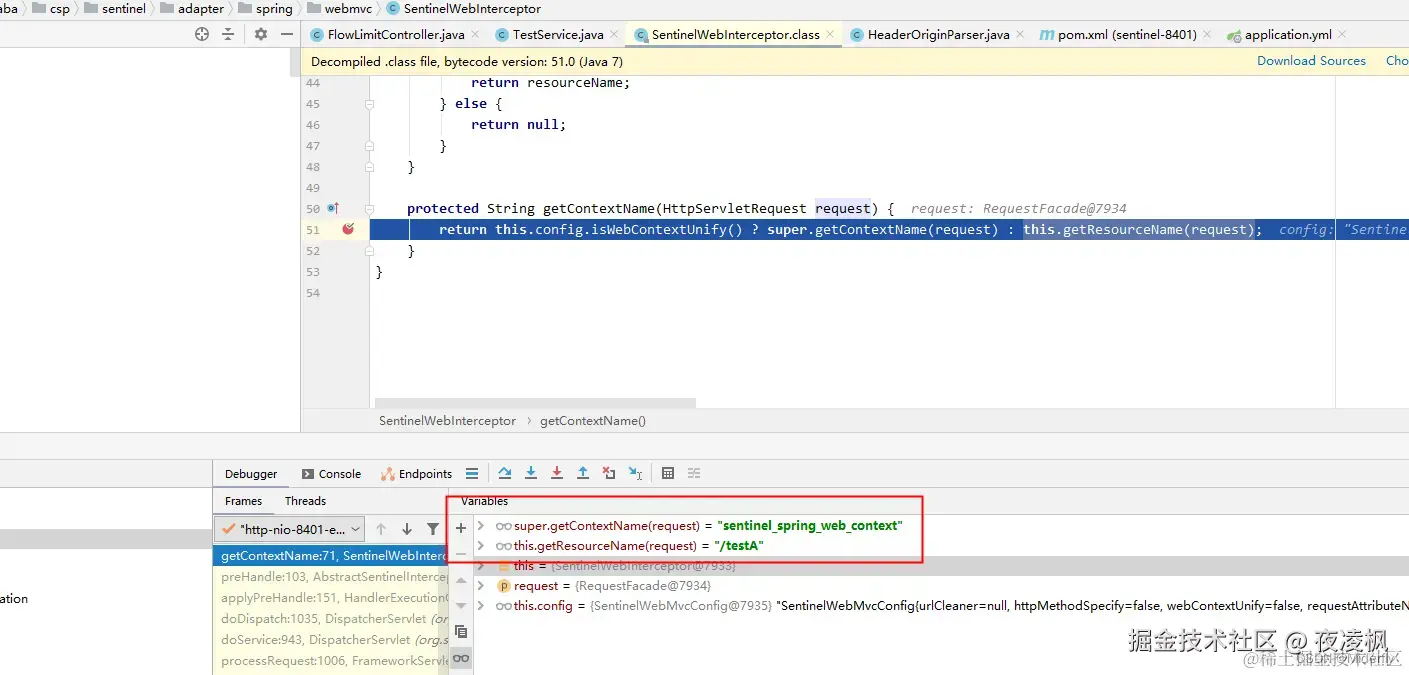1409x675 pixels.
Task: Click the minus icon to remove watch
Action: pyautogui.click(x=461, y=553)
